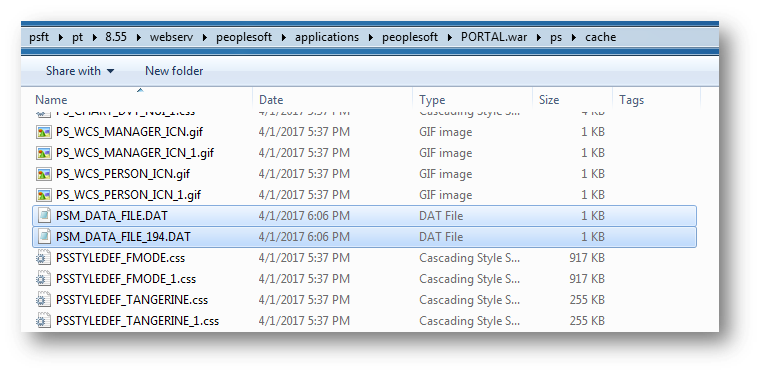Expand arrow after pt in breadcrumb
This screenshot has width=761, height=374.
94,37
